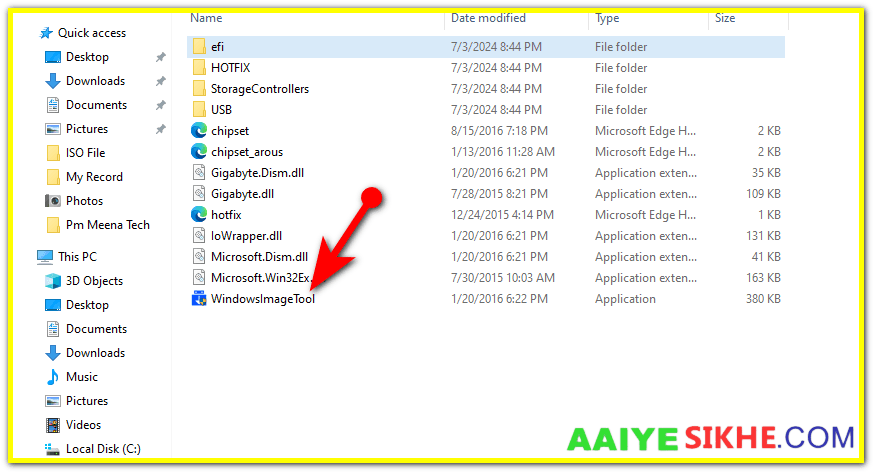
Task: Open My Record folder in sidebar
Action: tap(94, 176)
